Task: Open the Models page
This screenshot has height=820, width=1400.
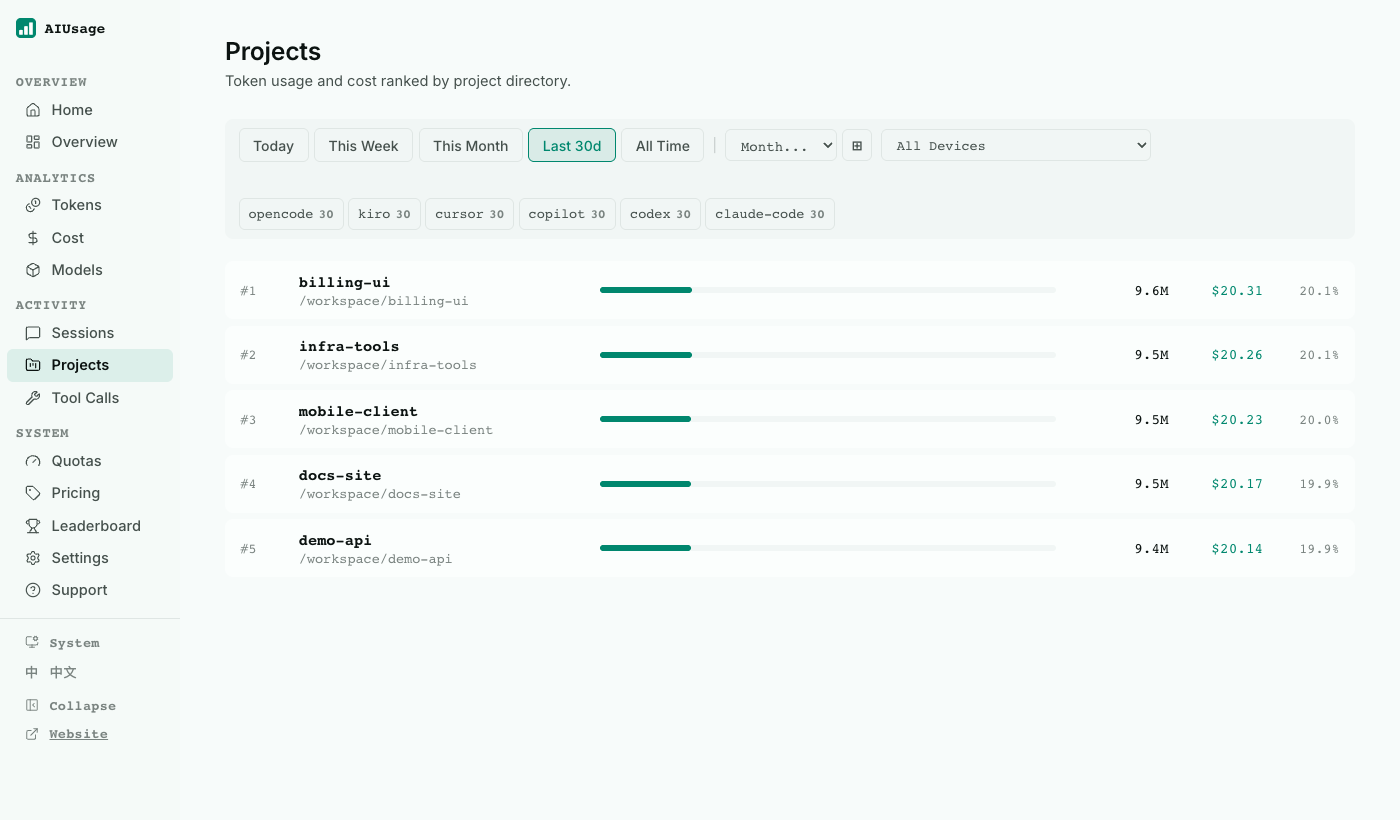Action: [90, 270]
